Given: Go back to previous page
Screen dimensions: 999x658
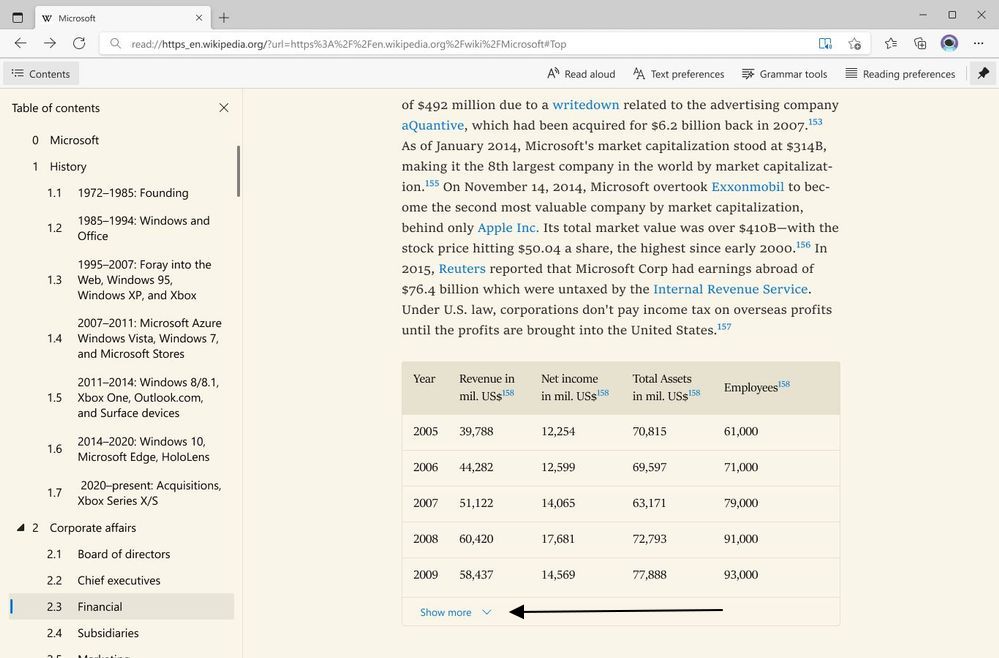Looking at the screenshot, I should coord(20,43).
